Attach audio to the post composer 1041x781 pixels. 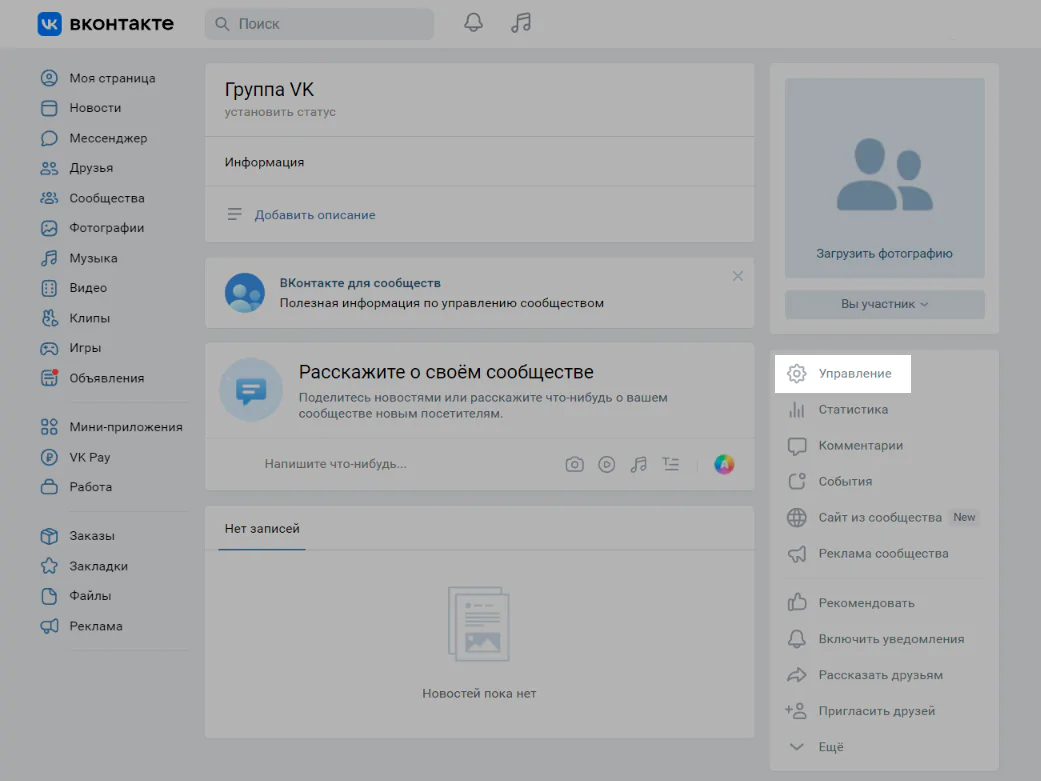coord(638,464)
